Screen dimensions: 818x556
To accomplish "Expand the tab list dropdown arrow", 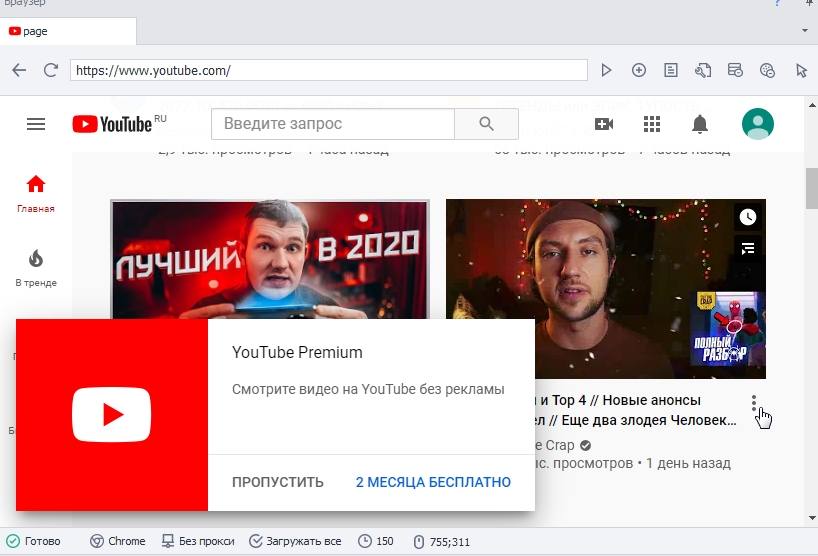I will click(x=804, y=31).
